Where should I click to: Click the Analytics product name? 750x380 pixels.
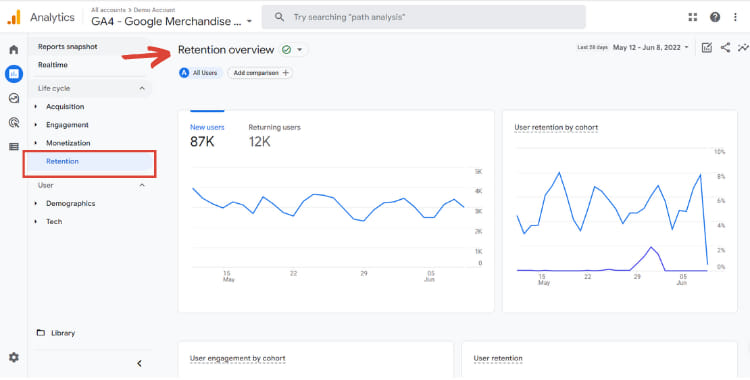(52, 17)
